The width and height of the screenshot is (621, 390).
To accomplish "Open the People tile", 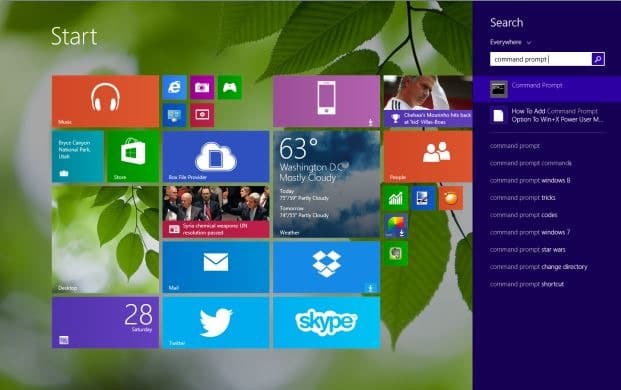I will [428, 157].
